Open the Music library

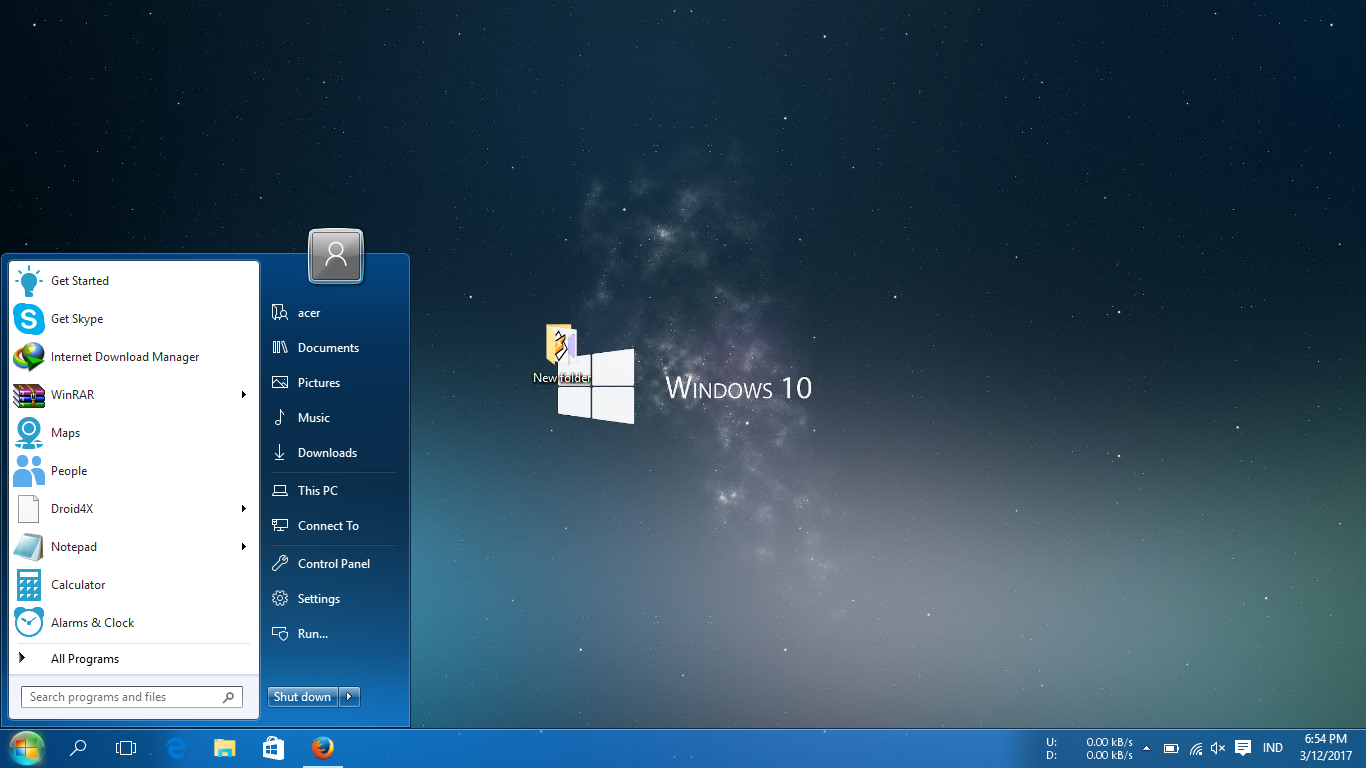[334, 418]
